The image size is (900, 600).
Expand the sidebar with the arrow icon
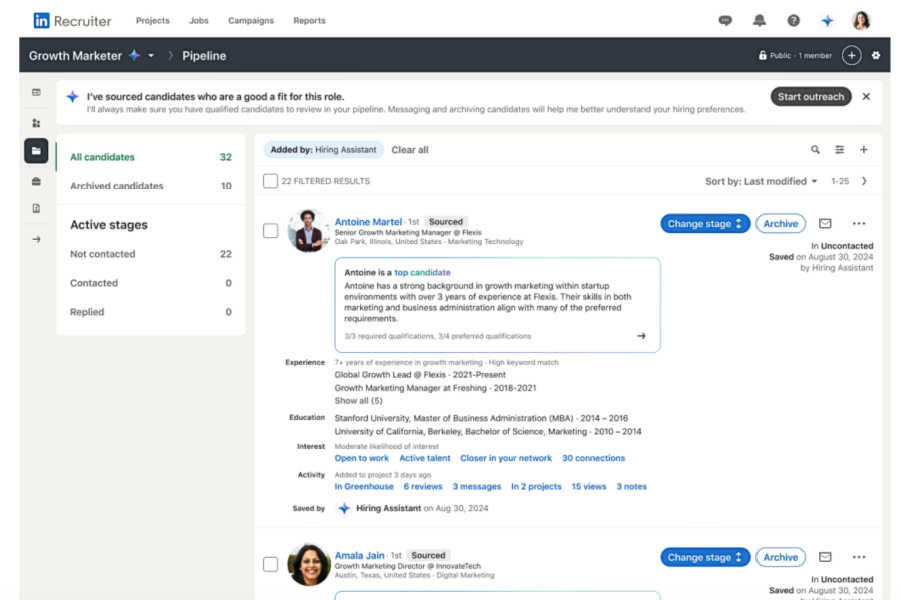36,239
